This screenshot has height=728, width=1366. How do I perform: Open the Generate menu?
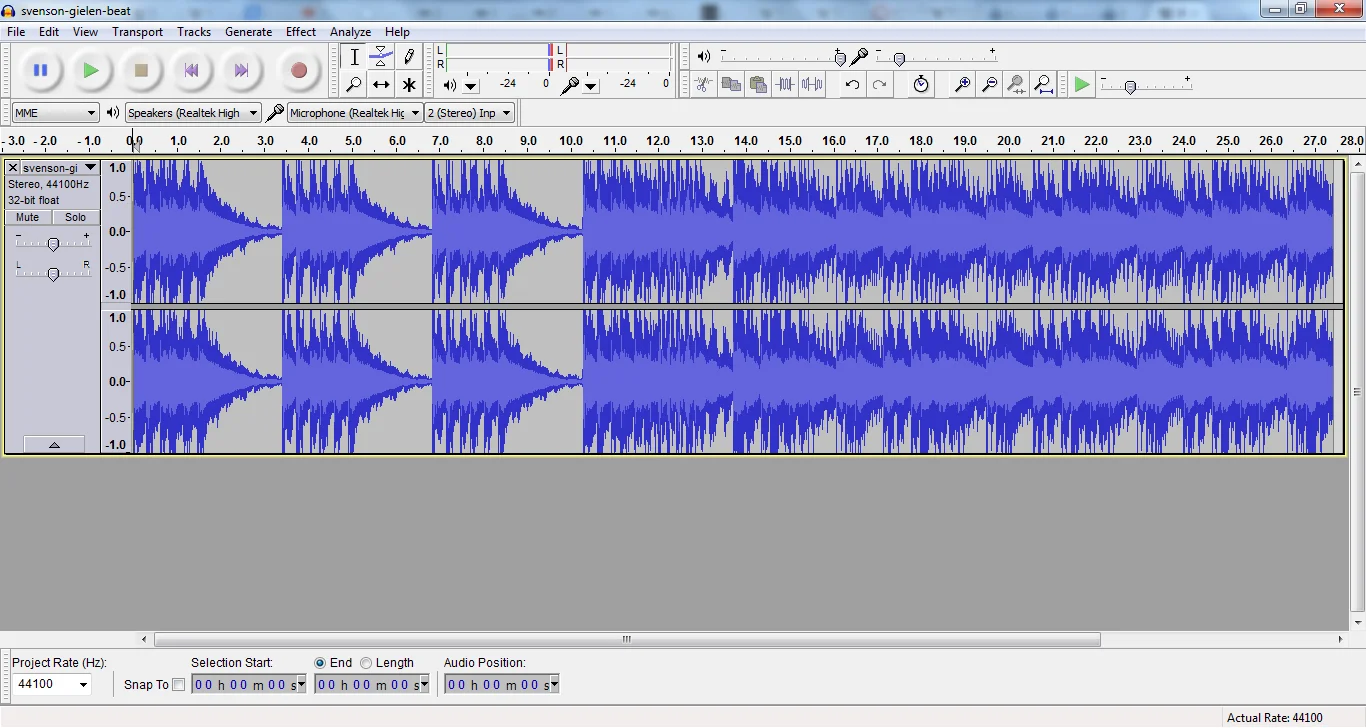tap(249, 31)
